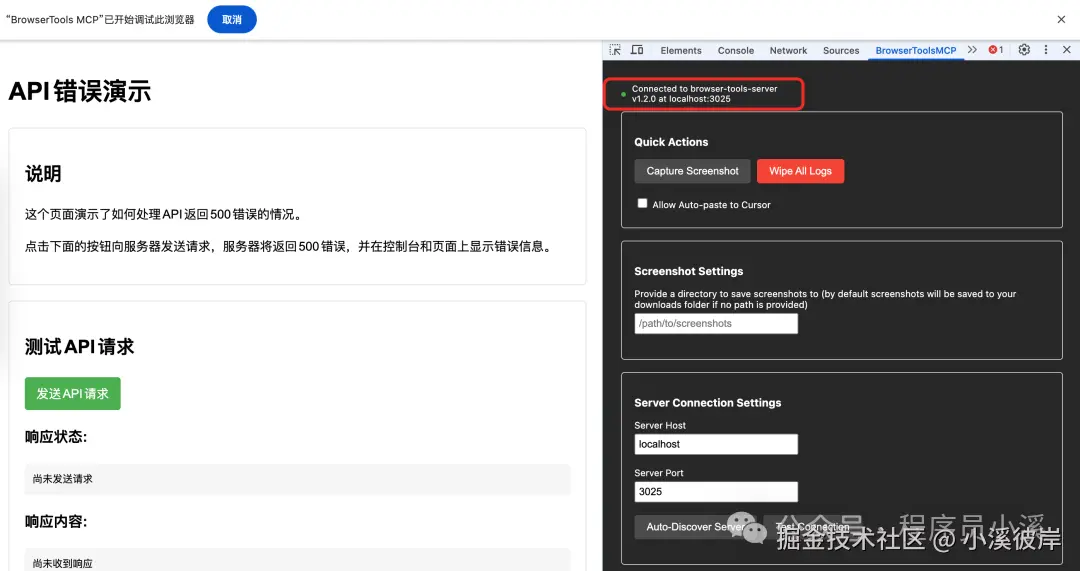Viewport: 1080px width, 571px height.
Task: Click the '尚未收到响应' response text
Action: click(63, 563)
